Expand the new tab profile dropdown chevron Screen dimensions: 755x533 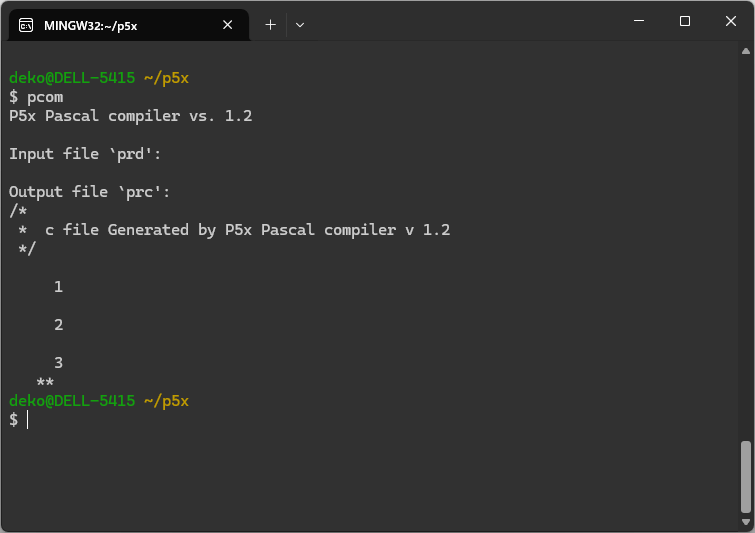pos(300,25)
